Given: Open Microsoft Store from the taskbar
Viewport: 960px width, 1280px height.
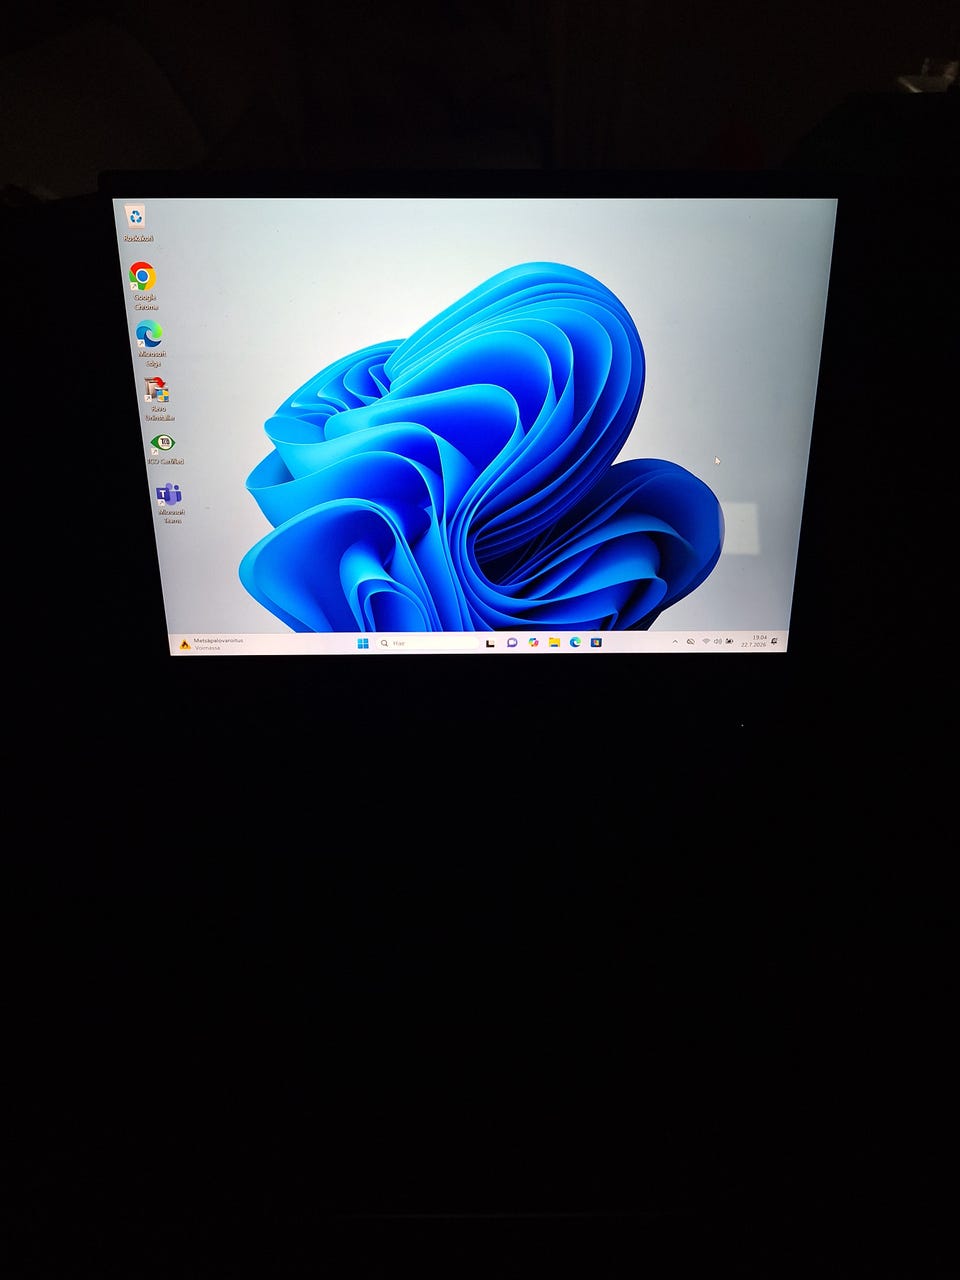Looking at the screenshot, I should point(596,642).
